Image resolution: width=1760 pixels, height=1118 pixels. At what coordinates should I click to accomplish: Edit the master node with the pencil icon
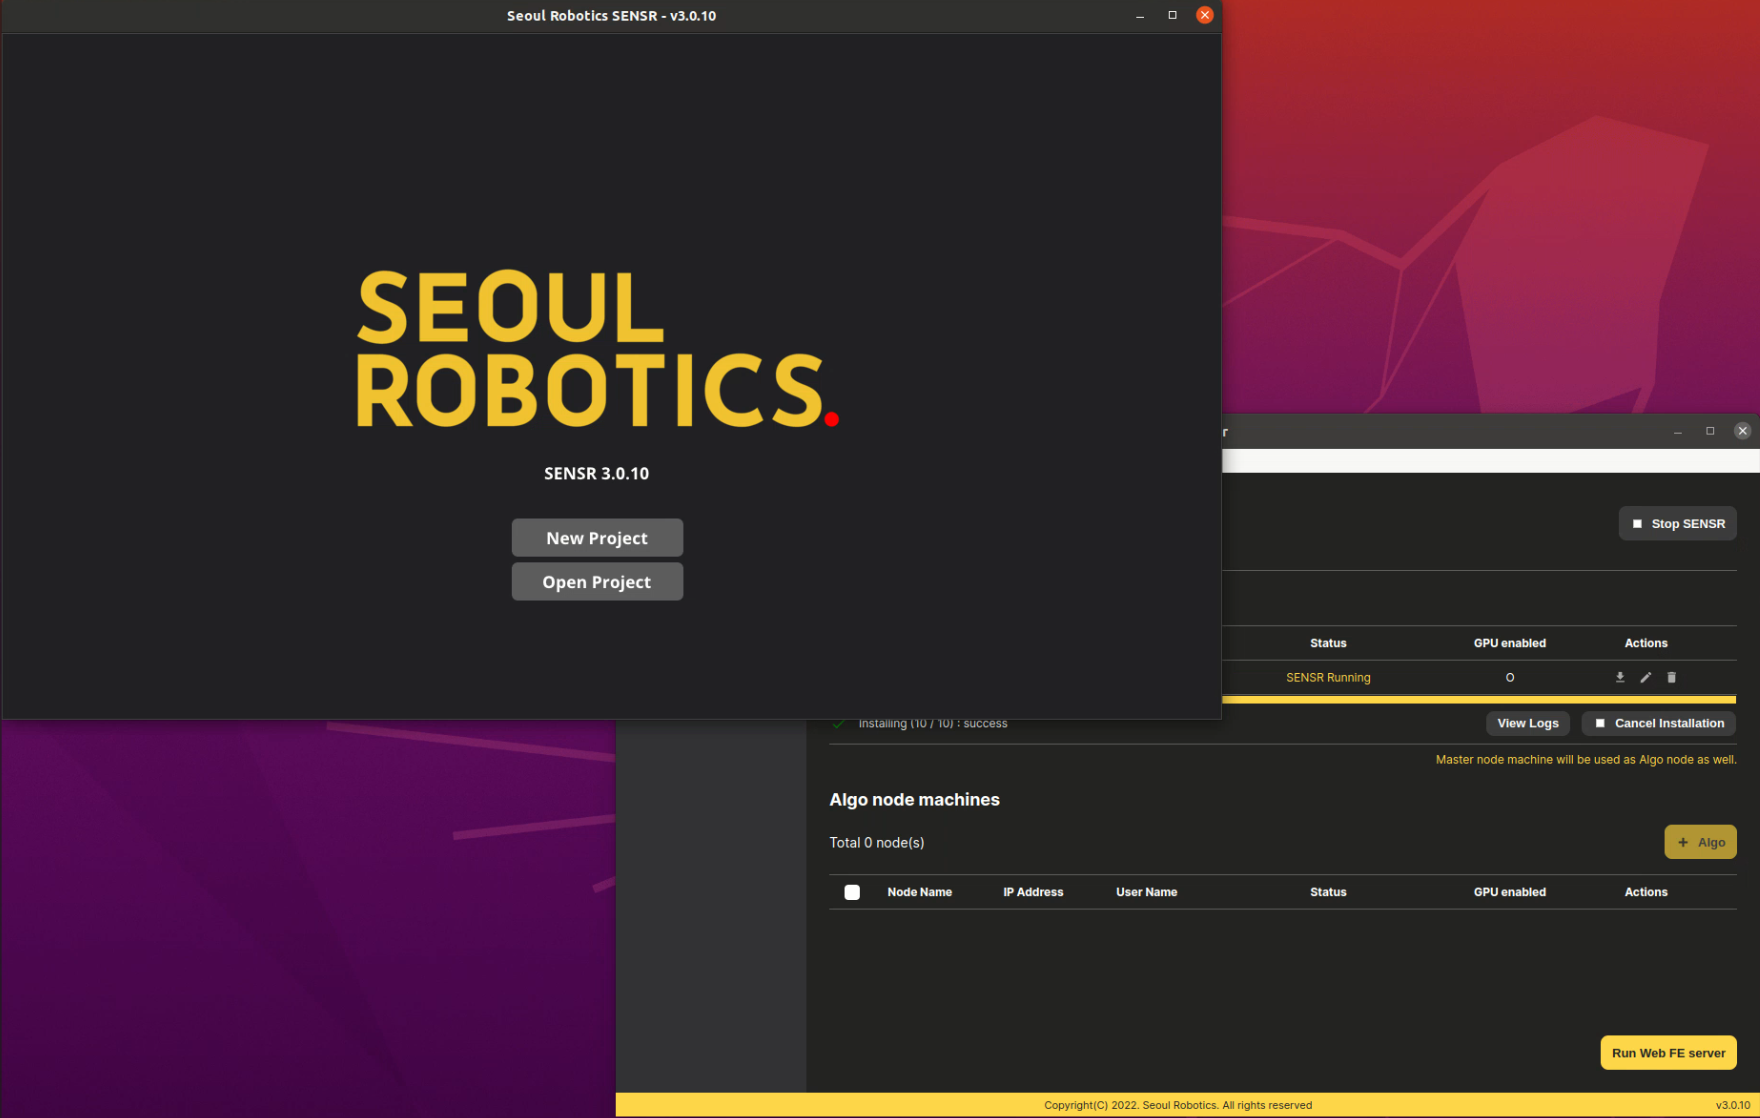[1646, 677]
